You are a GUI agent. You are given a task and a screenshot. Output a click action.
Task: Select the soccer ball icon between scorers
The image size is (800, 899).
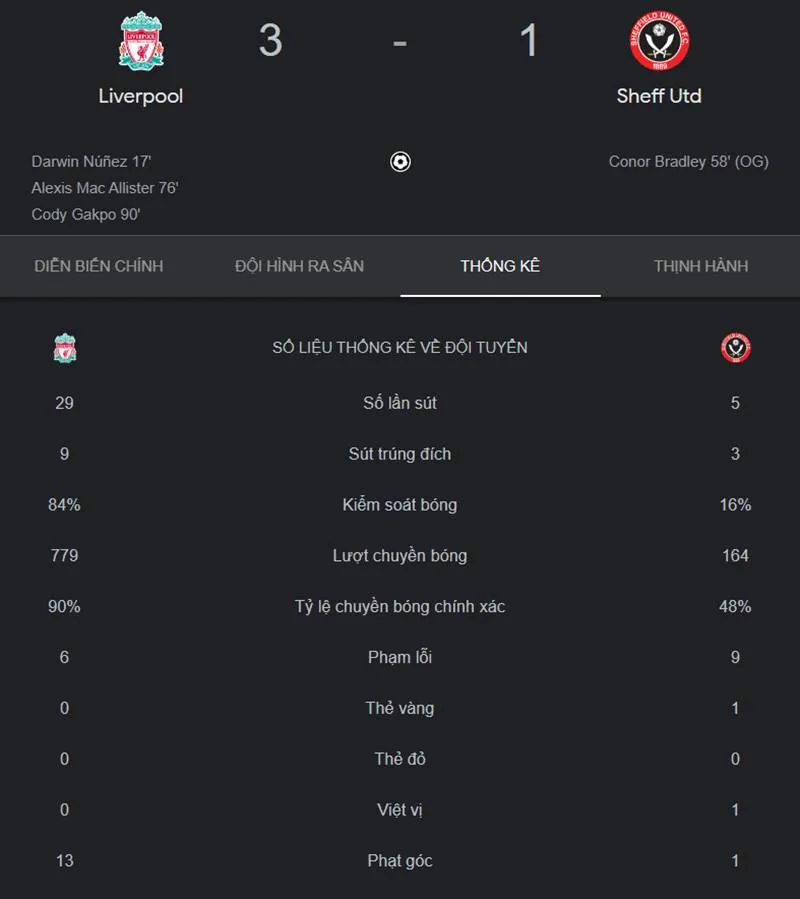click(x=400, y=161)
